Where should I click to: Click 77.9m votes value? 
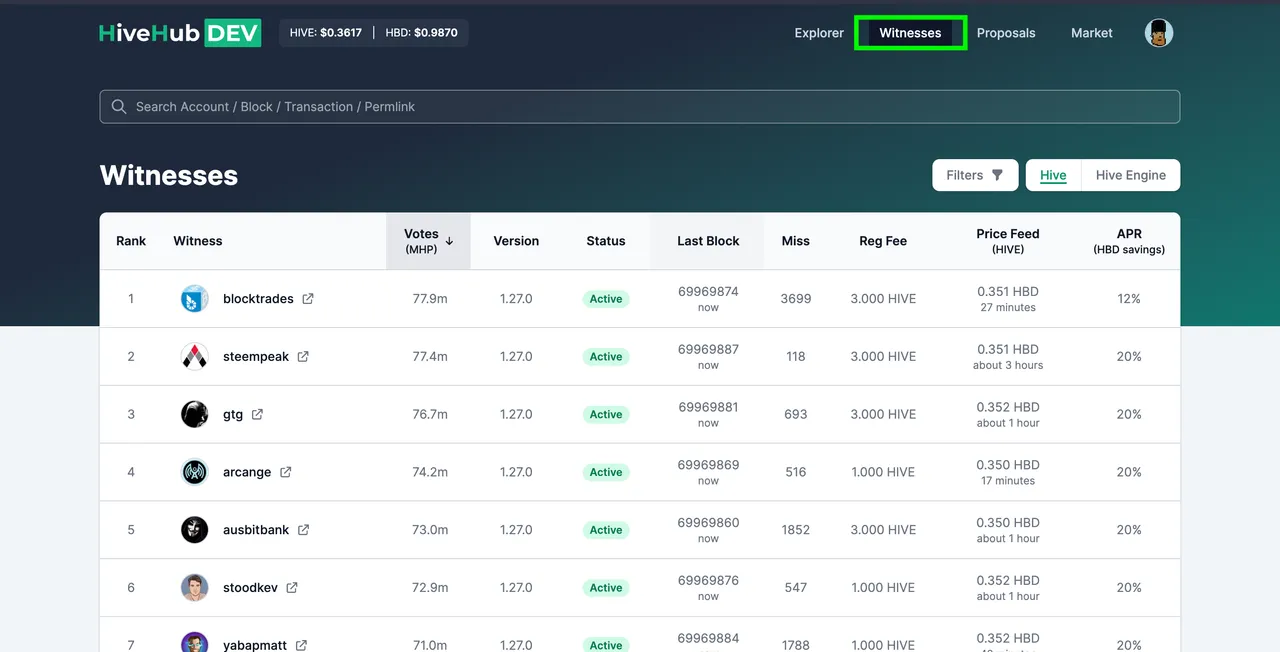[x=430, y=299]
